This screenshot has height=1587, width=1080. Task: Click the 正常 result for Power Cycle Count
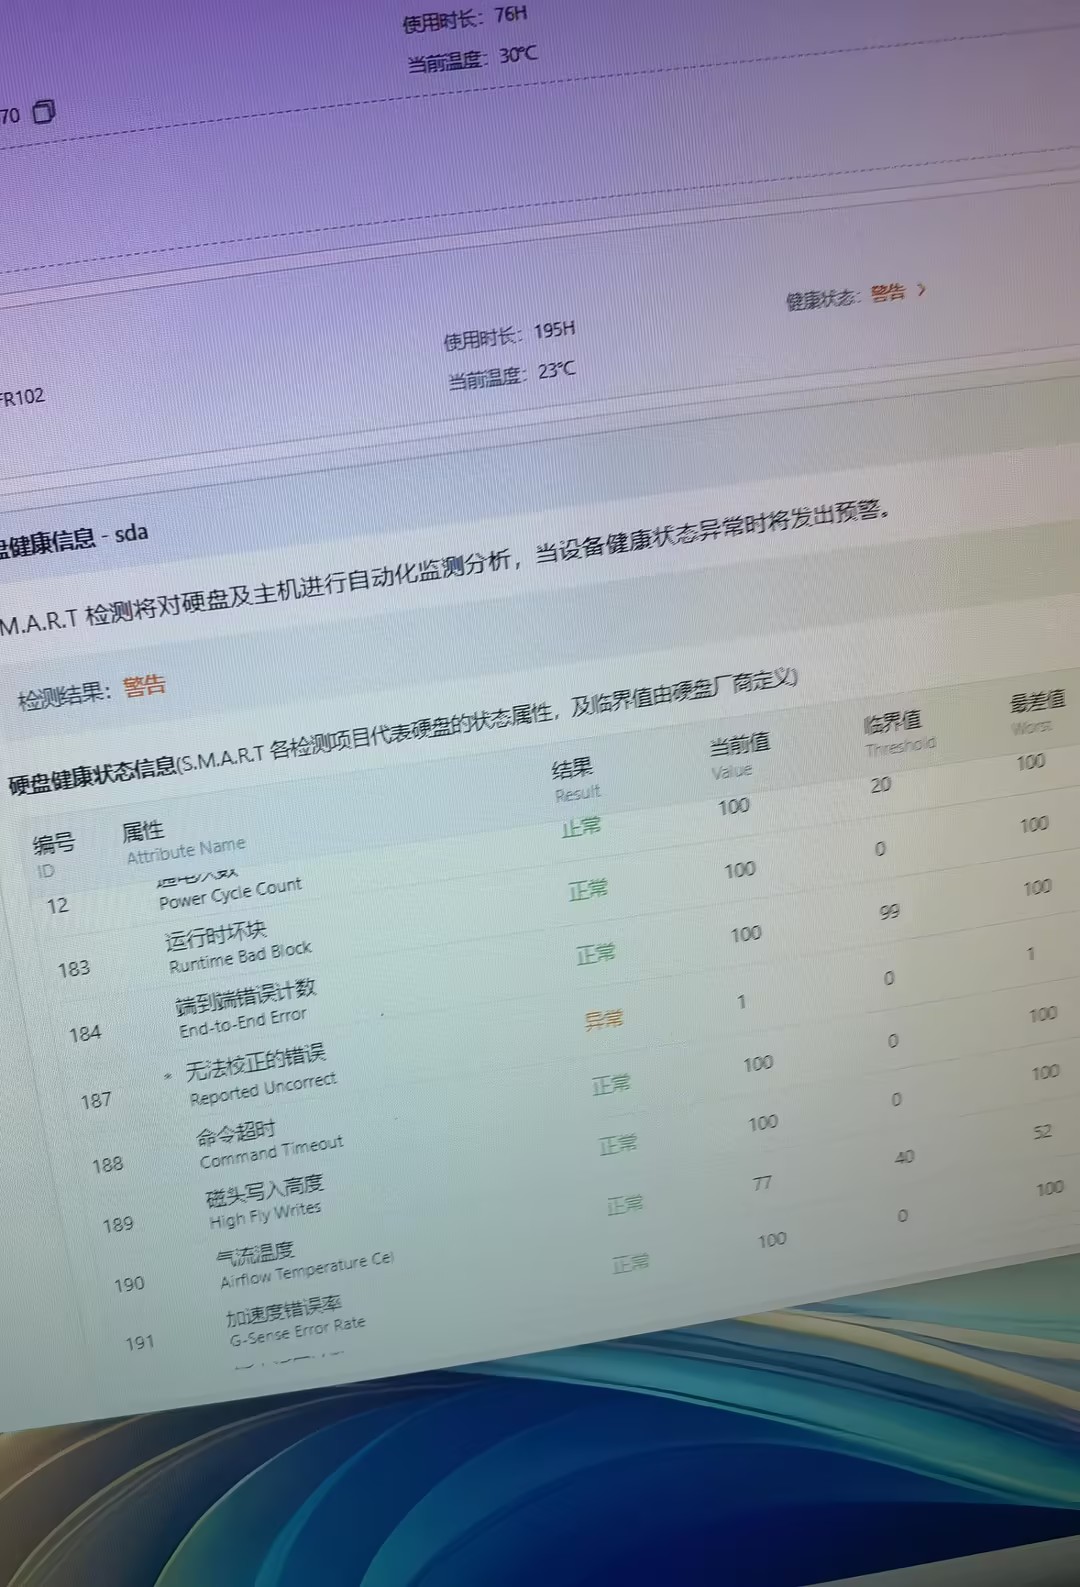(581, 826)
